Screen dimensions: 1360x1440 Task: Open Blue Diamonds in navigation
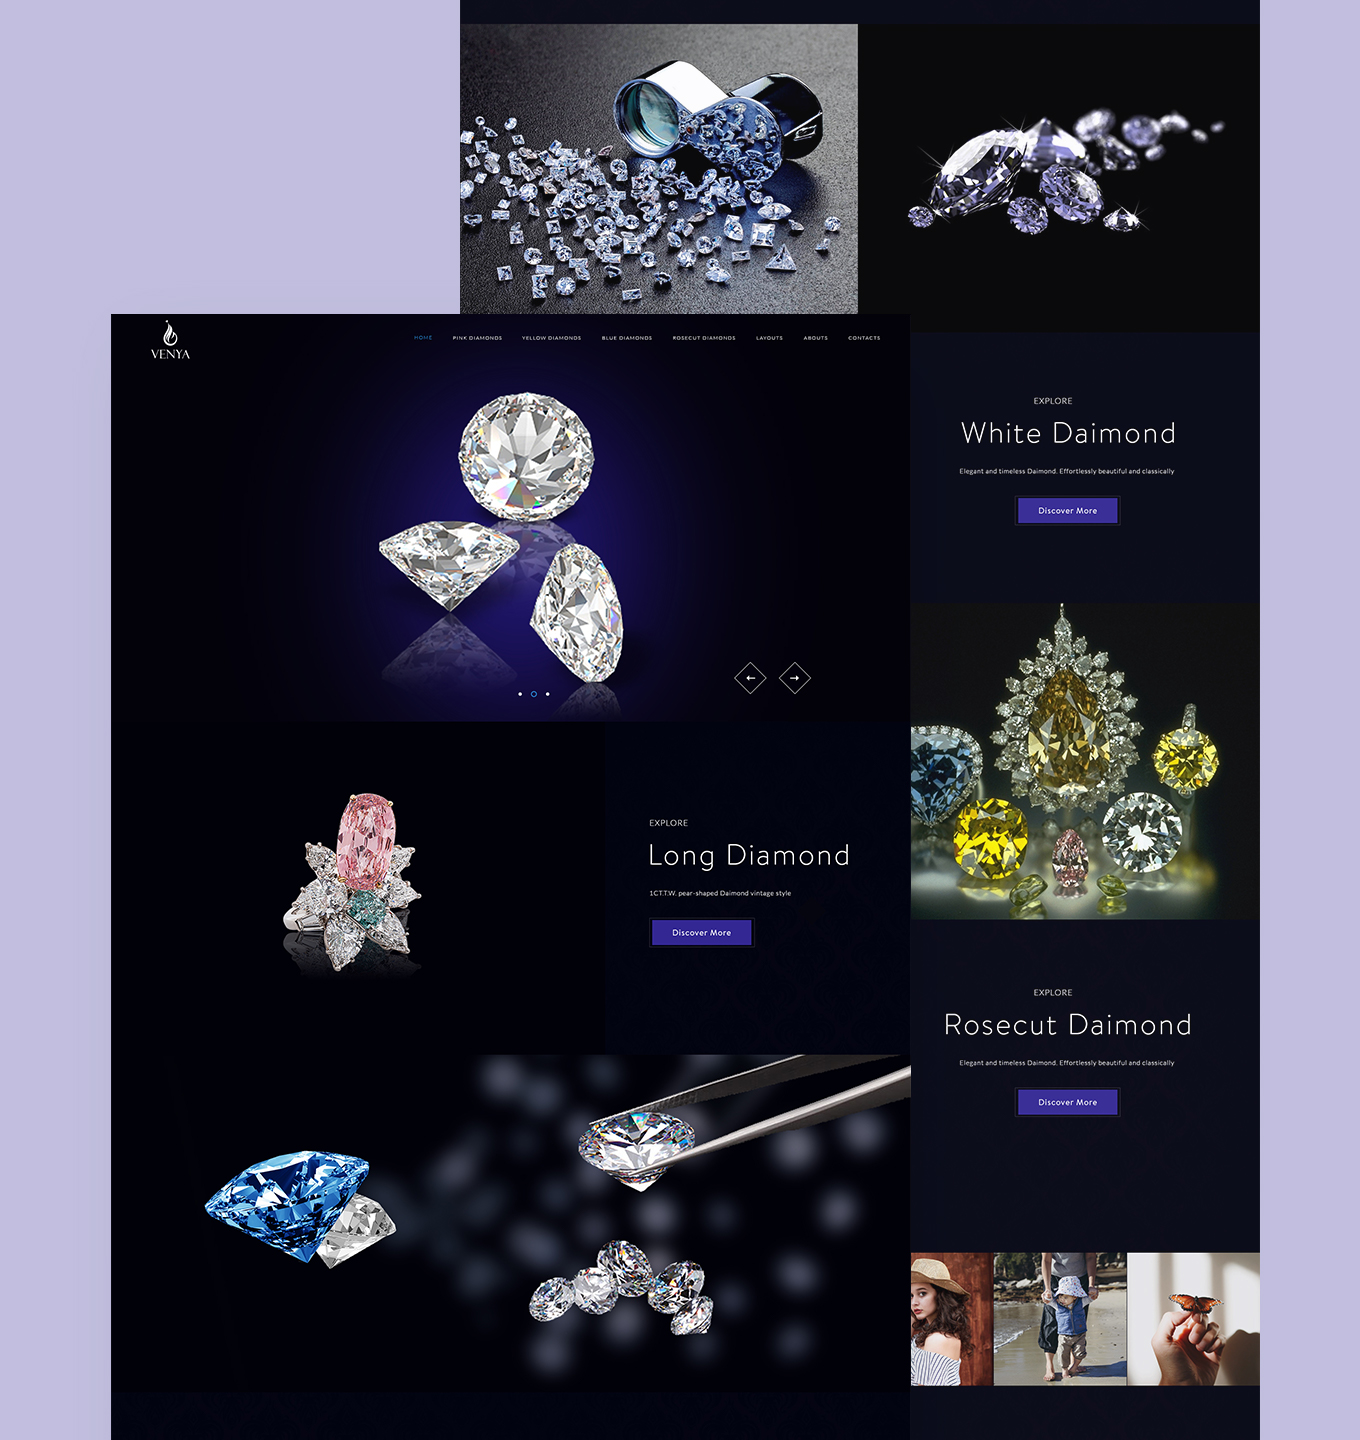point(627,338)
